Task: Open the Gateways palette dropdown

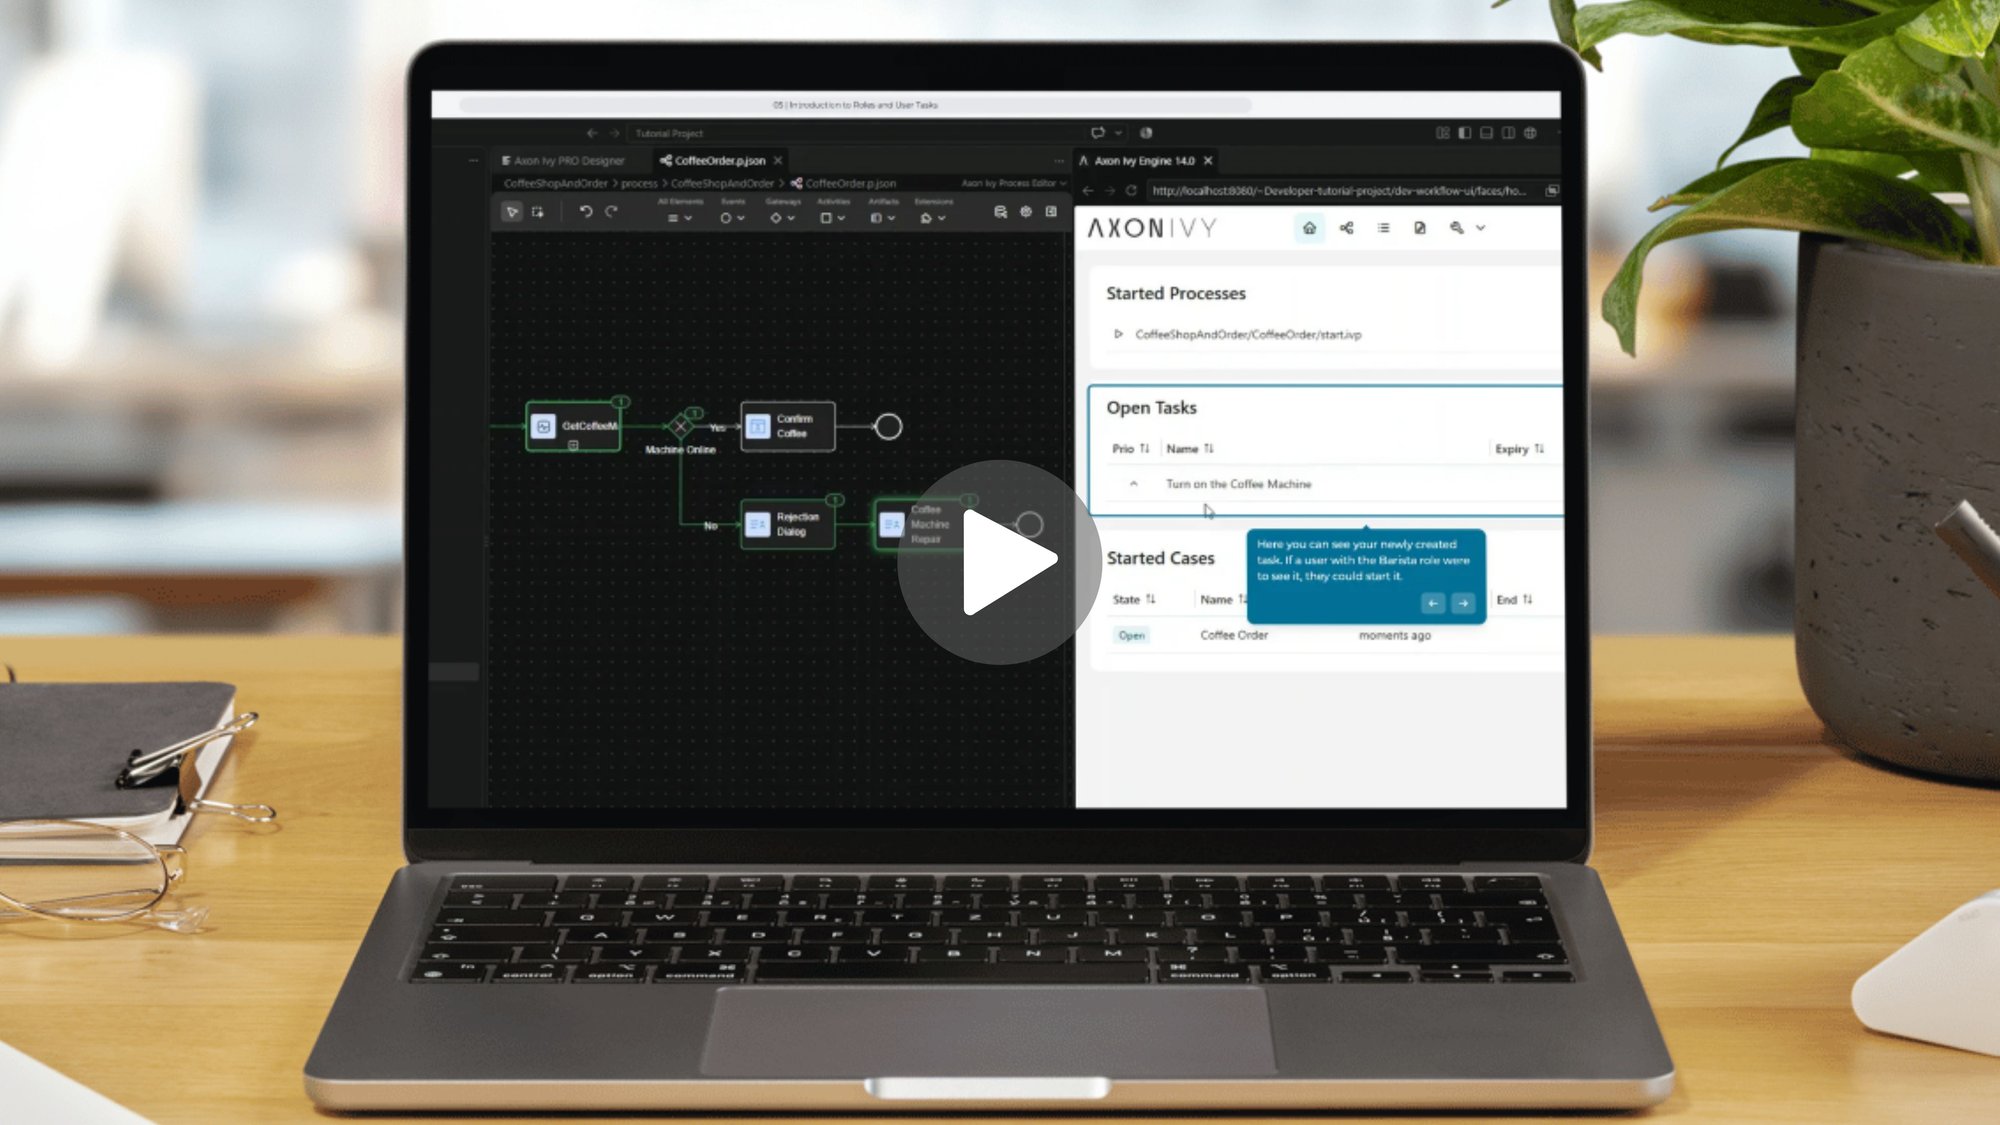Action: point(782,217)
